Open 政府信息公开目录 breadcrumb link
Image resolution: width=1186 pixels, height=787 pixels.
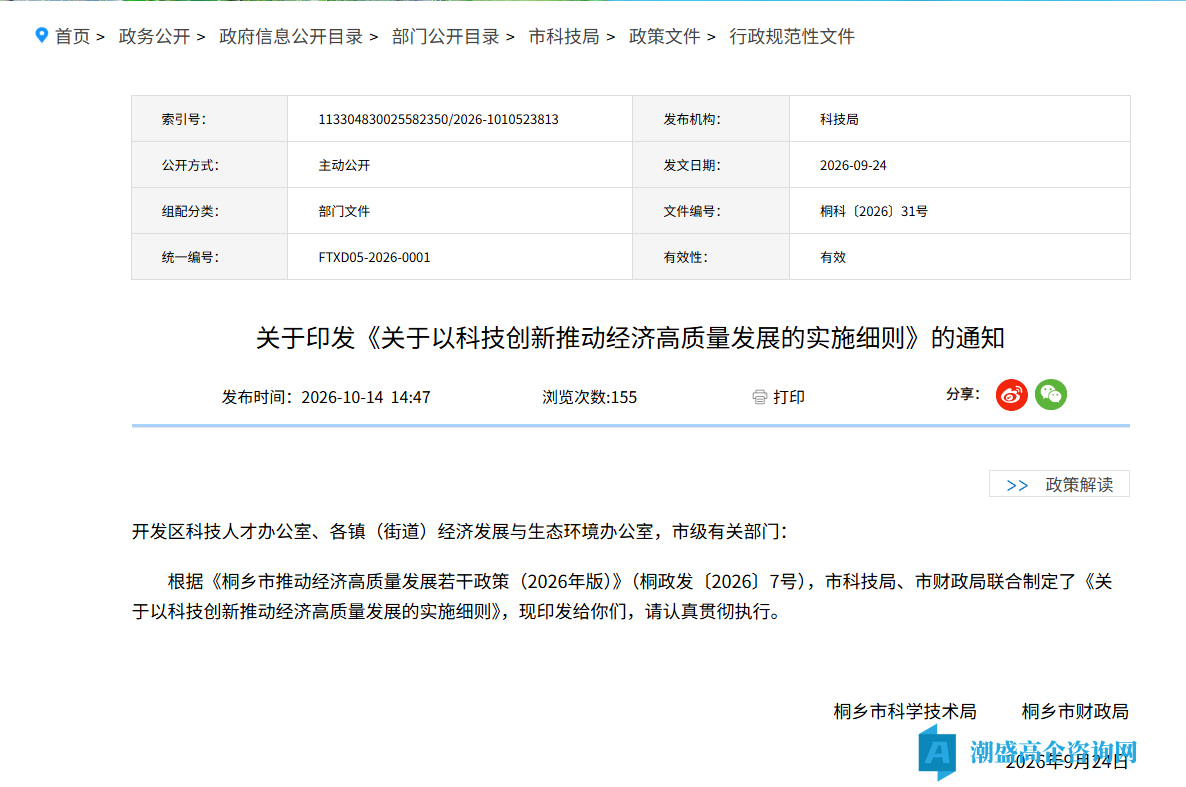[291, 36]
